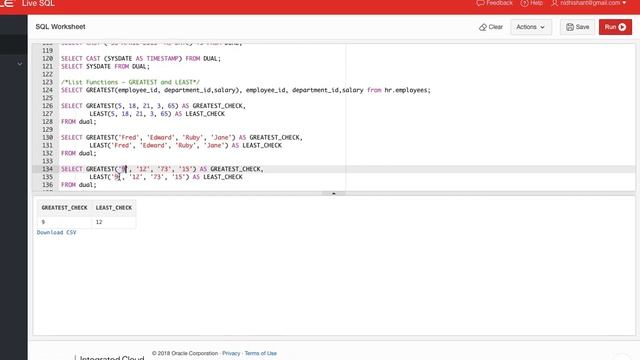This screenshot has height=360, width=640.
Task: Open the Privacy link in footer
Action: pyautogui.click(x=231, y=353)
